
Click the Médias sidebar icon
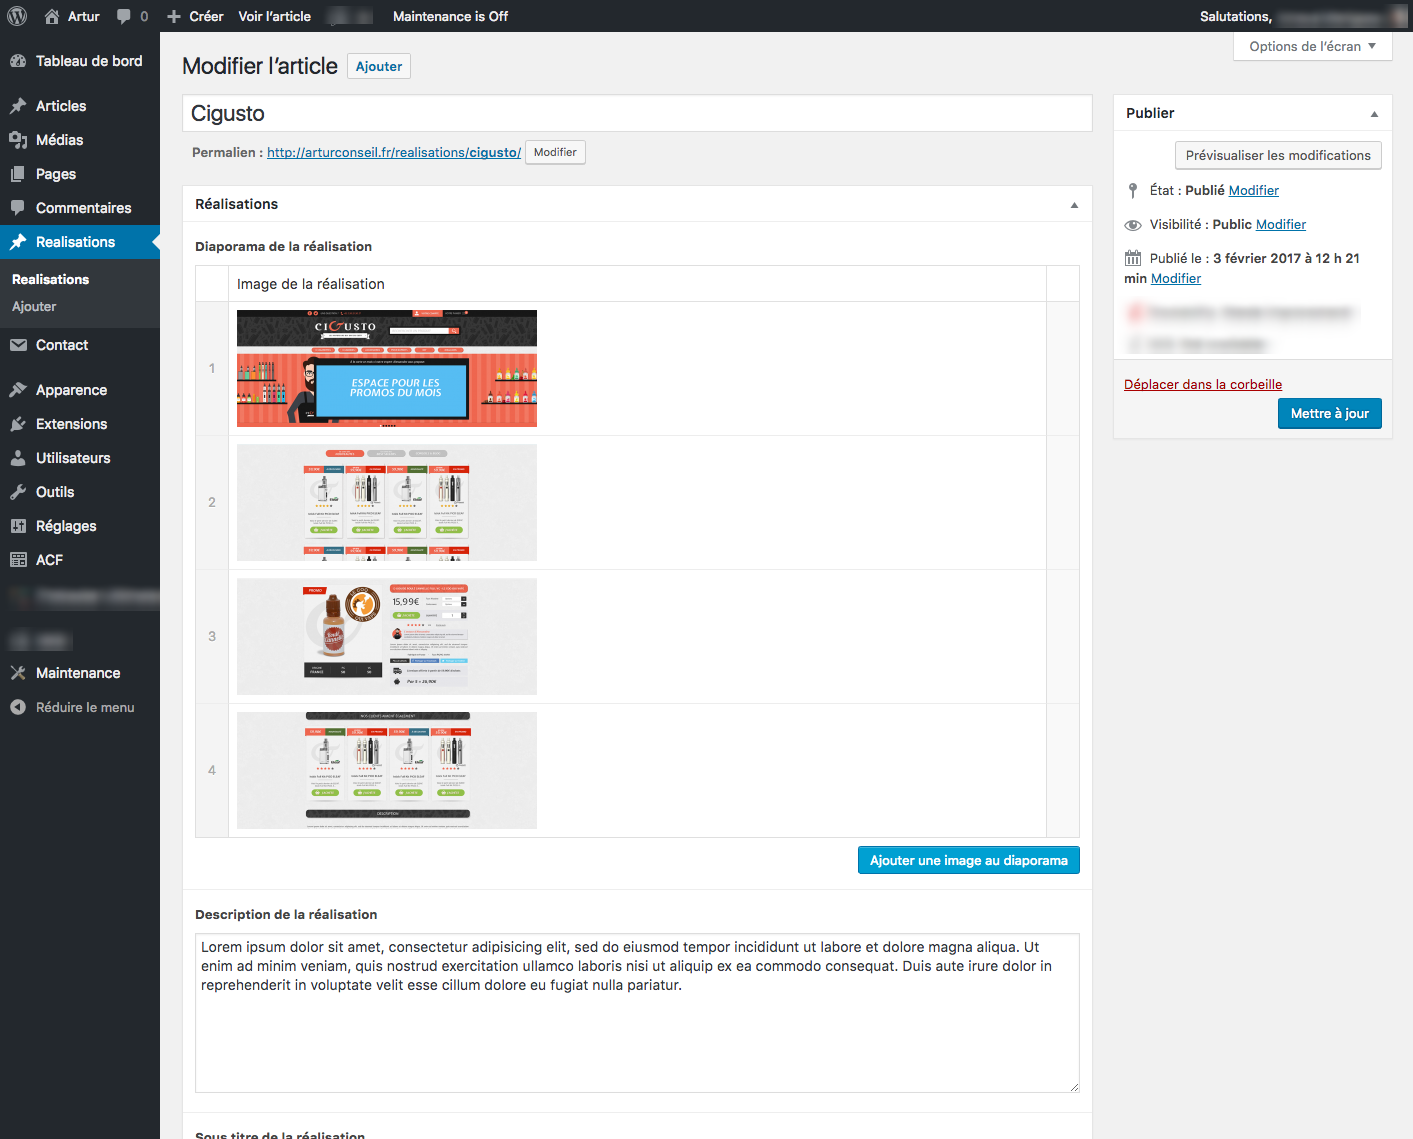(x=18, y=140)
